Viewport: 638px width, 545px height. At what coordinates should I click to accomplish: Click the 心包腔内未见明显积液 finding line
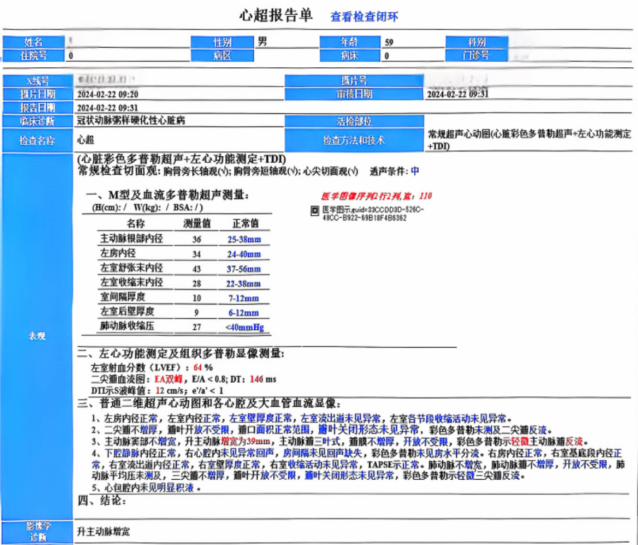(x=146, y=488)
